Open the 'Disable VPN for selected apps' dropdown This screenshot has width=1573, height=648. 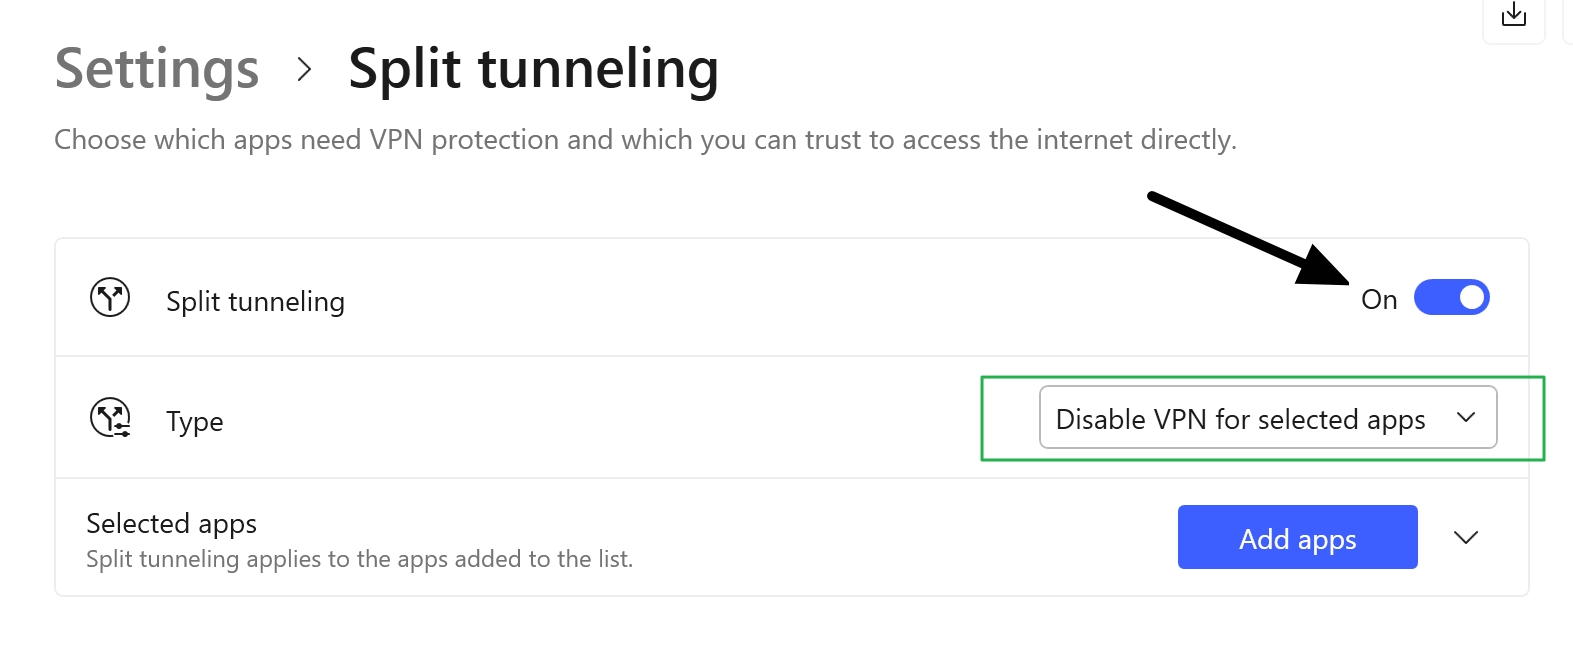pos(1266,418)
